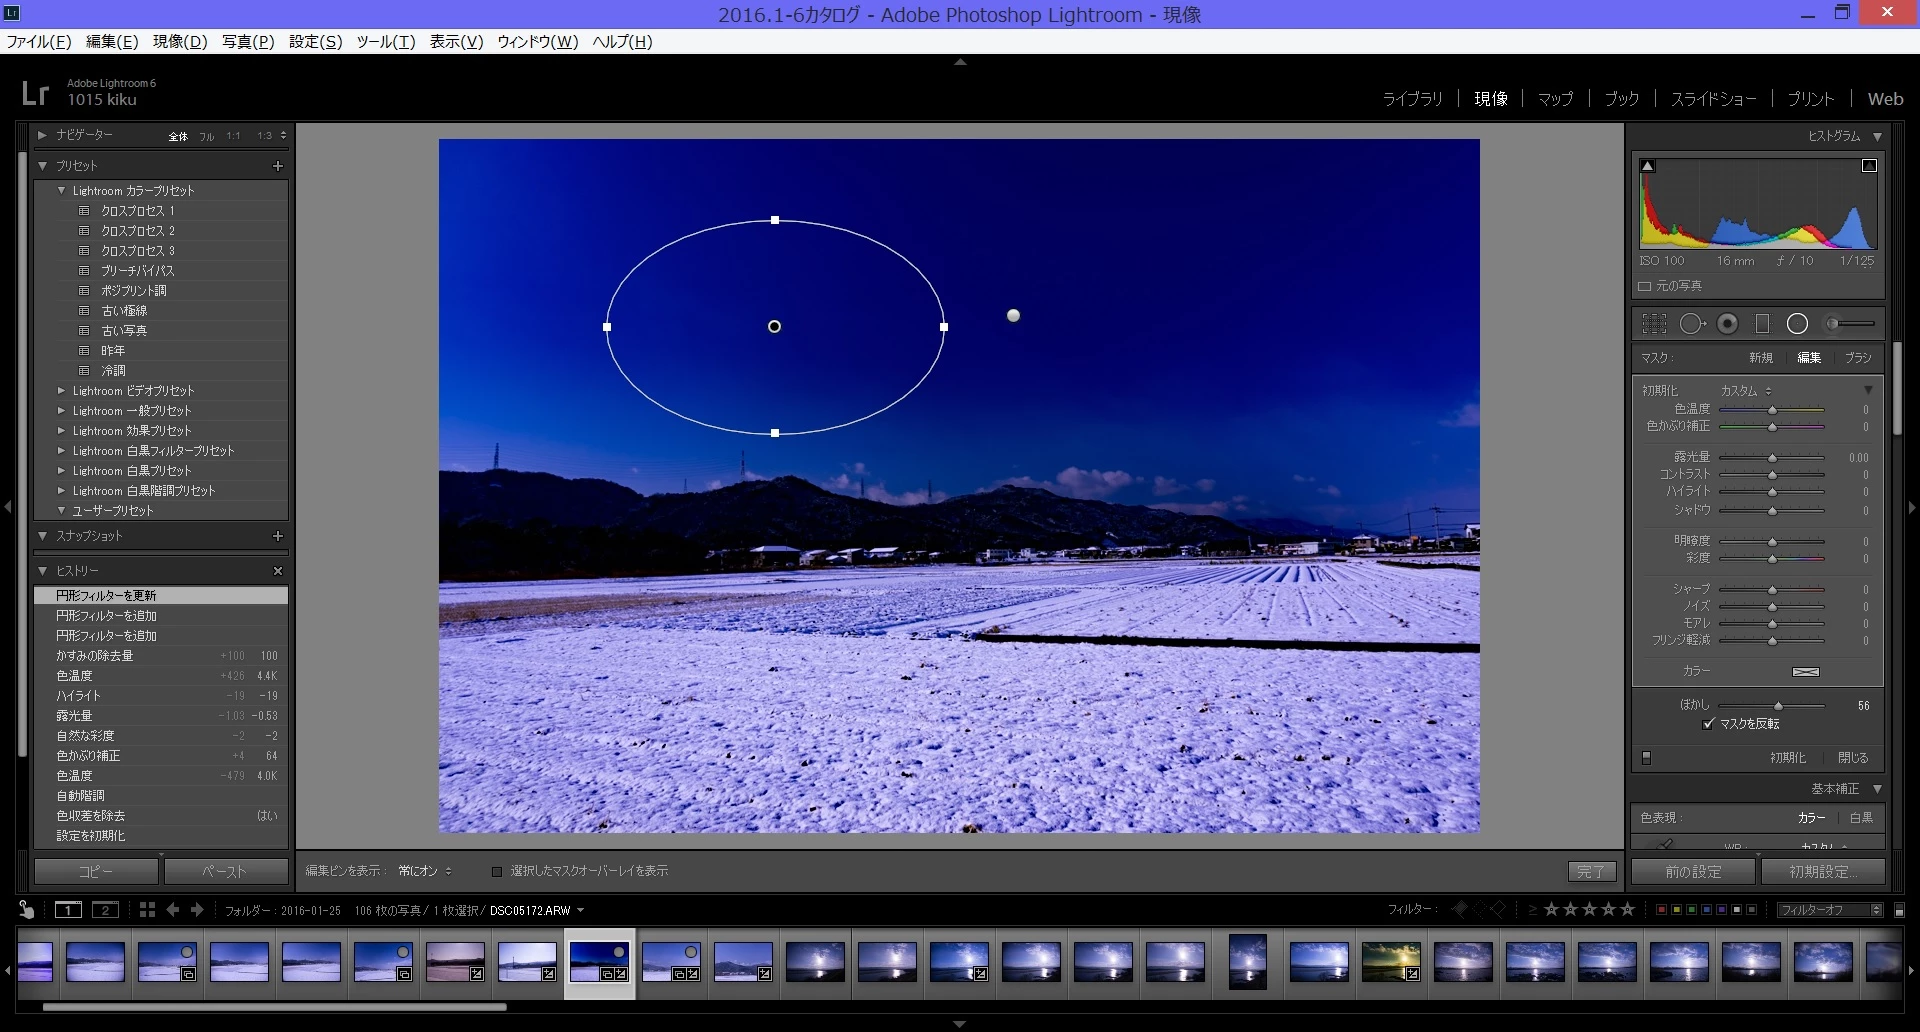This screenshot has width=1920, height=1032.
Task: Toggle shadow clipping indicator in histogram
Action: (x=1648, y=166)
